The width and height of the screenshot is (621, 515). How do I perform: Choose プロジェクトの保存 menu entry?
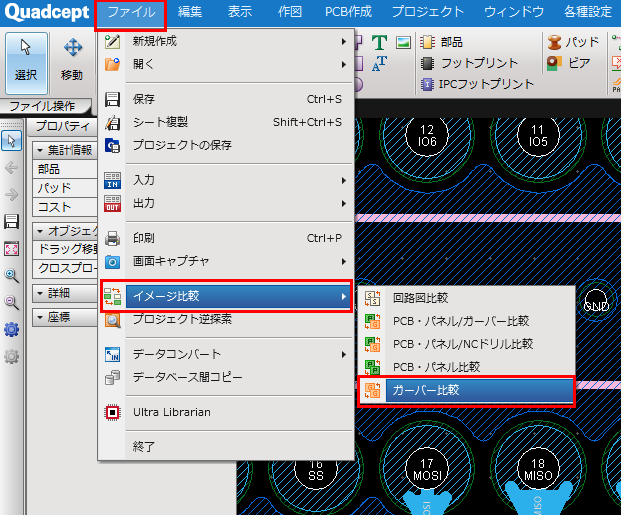click(226, 145)
